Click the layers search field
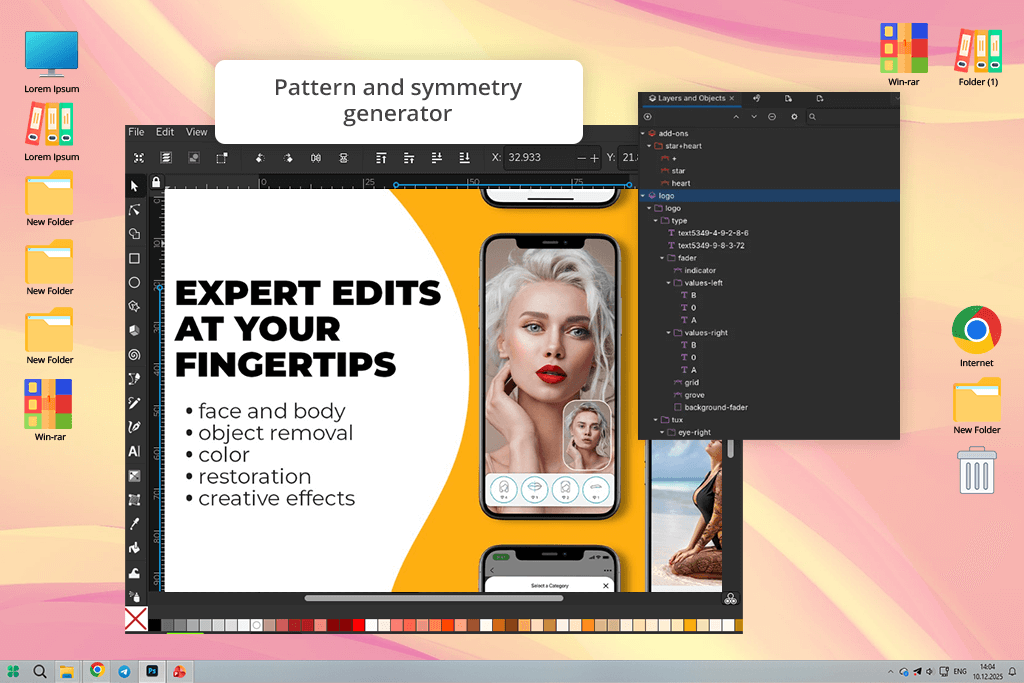Image resolution: width=1024 pixels, height=683 pixels. pyautogui.click(x=852, y=117)
